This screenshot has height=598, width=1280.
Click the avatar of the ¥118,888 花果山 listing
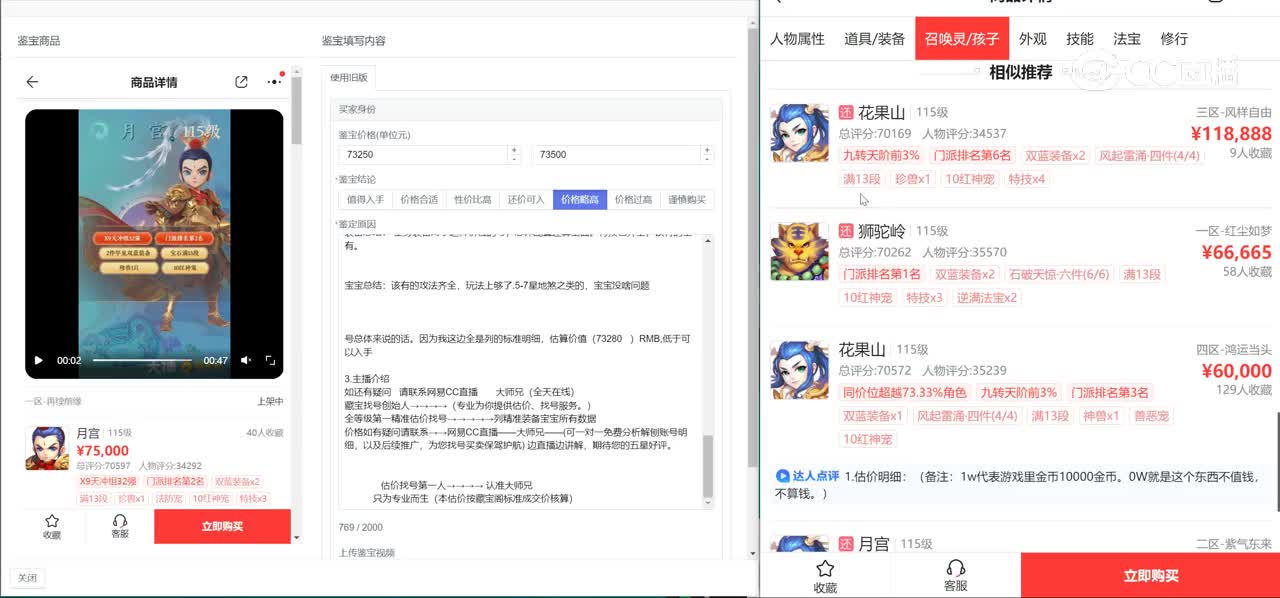coord(799,133)
